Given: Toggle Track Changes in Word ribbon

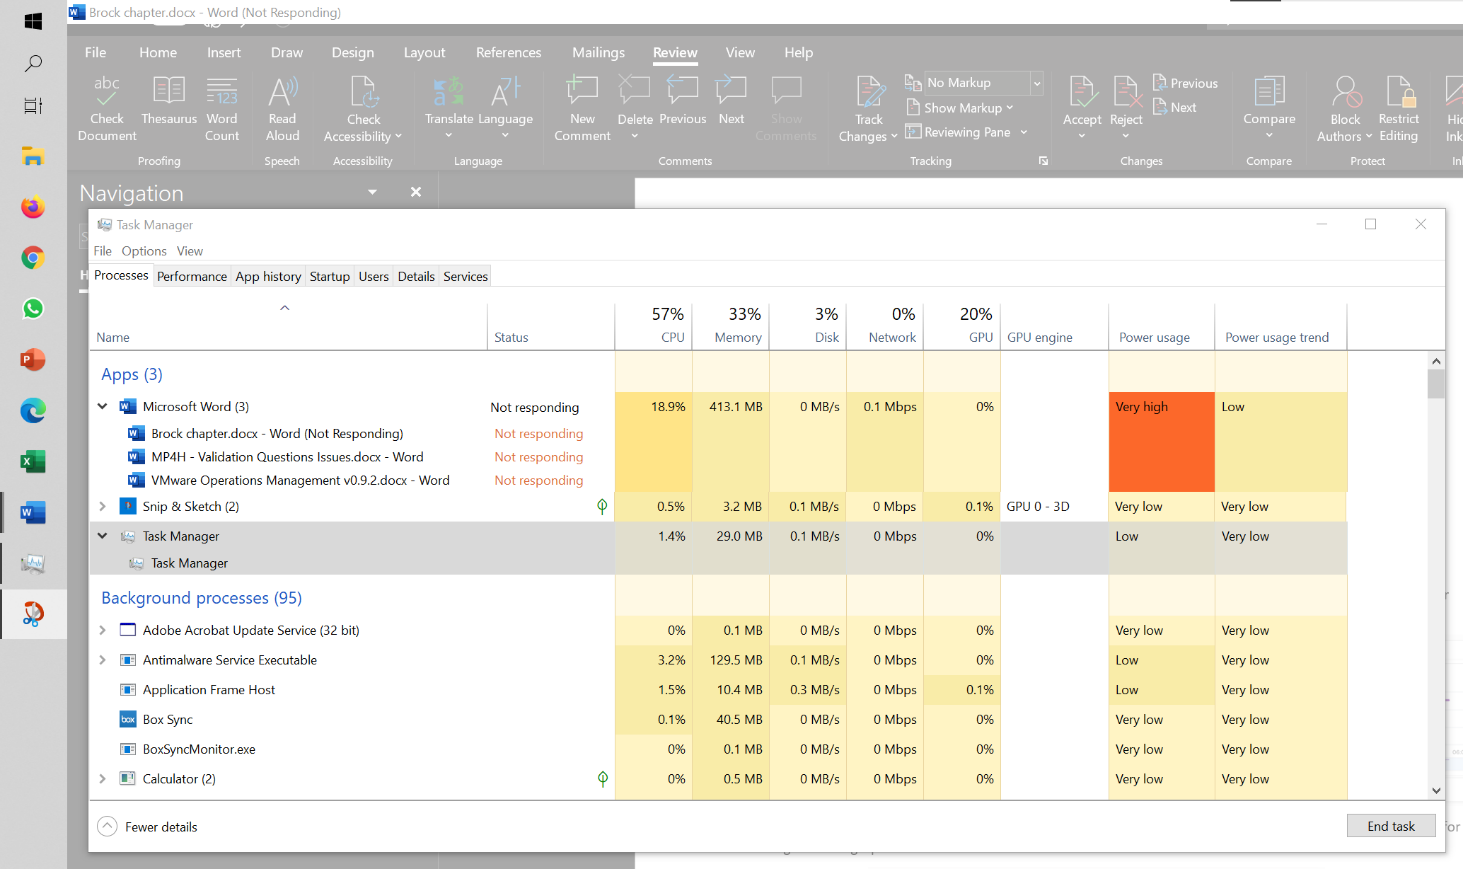Looking at the screenshot, I should [869, 91].
